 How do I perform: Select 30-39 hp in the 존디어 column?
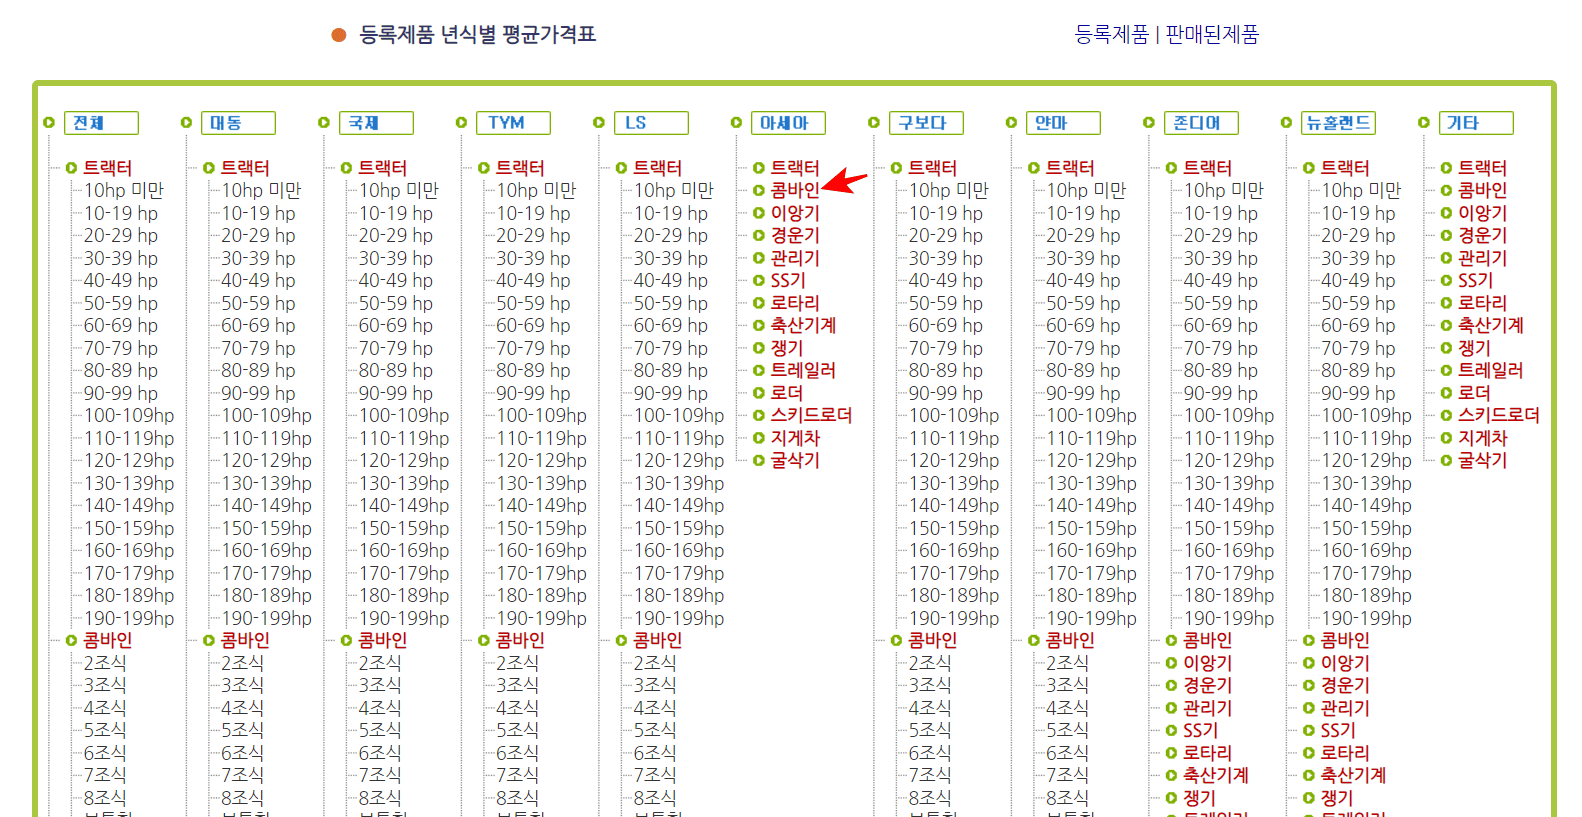click(x=1221, y=258)
